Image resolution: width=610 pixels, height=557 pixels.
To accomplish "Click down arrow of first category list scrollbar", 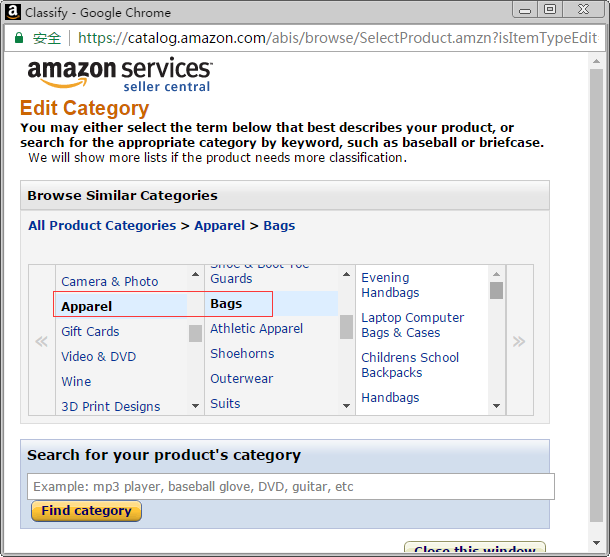I will pos(195,406).
